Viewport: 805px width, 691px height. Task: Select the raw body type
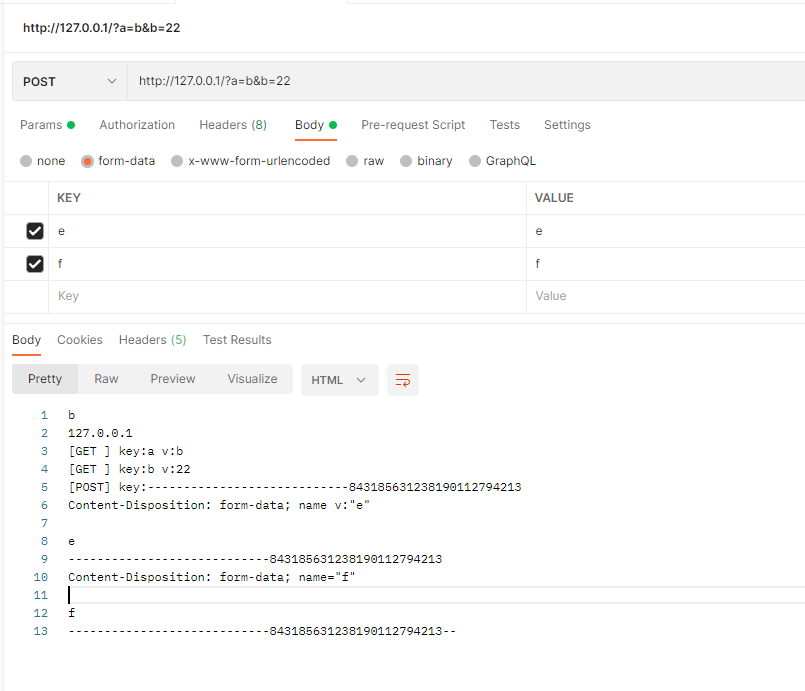(365, 161)
